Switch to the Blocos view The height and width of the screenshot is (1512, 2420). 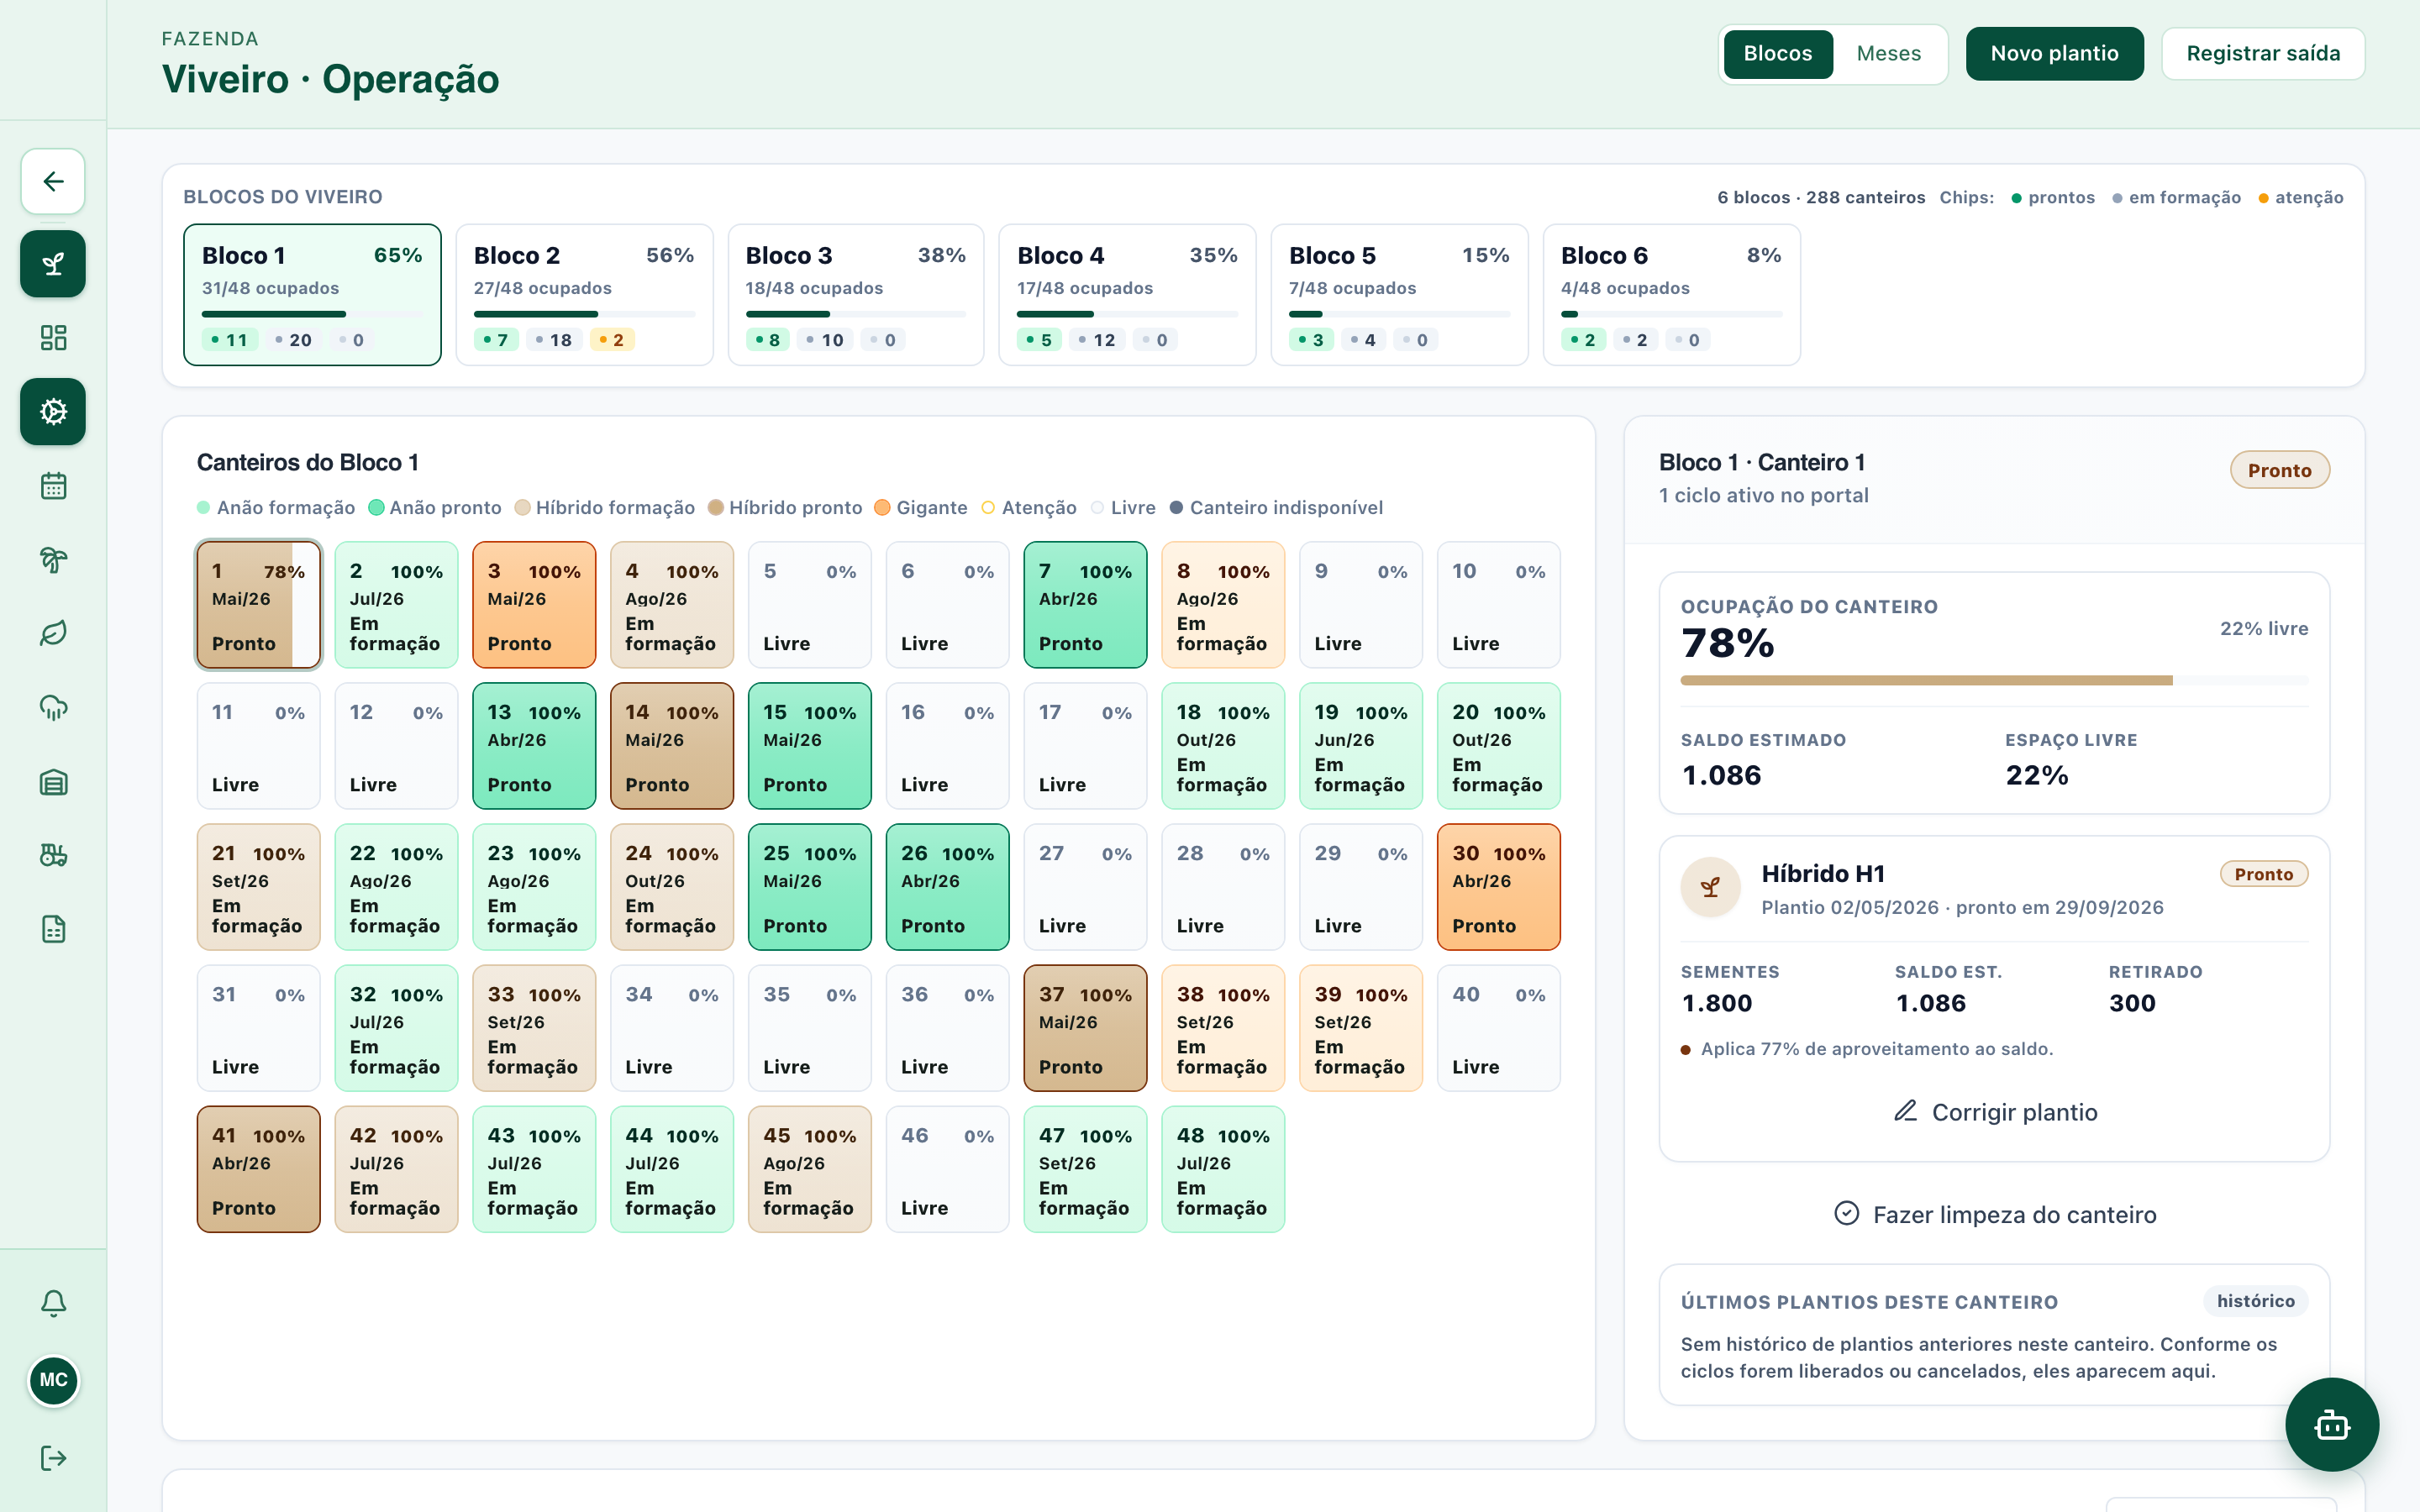(x=1777, y=54)
